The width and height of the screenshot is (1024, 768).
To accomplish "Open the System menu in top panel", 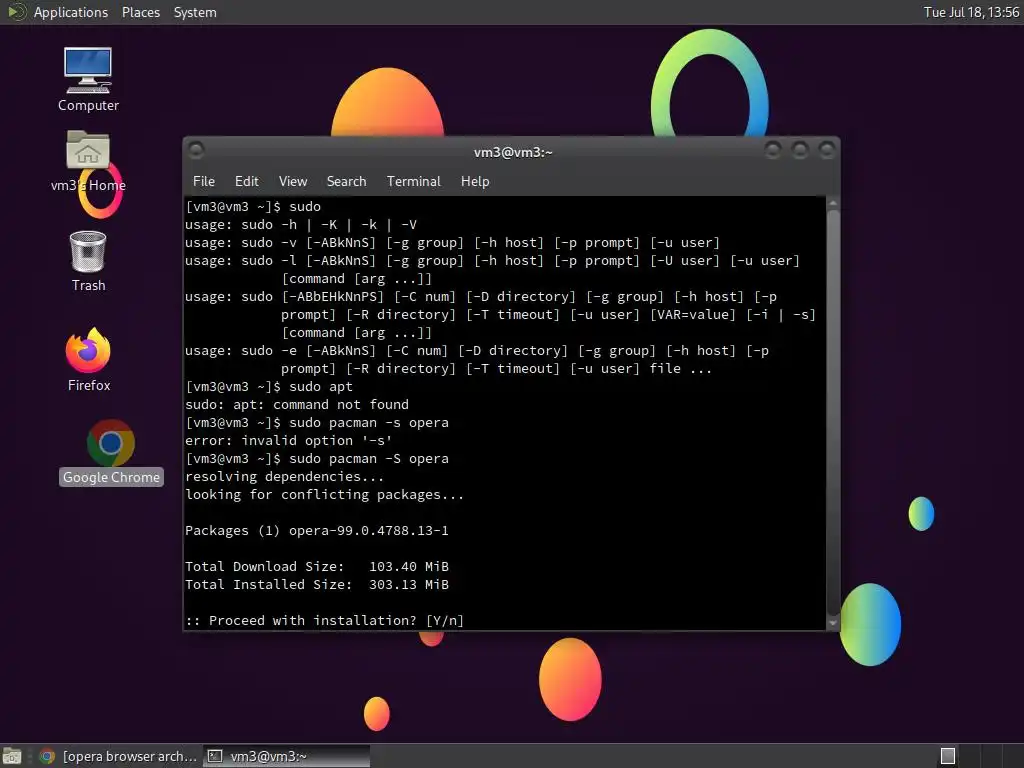I will 195,12.
